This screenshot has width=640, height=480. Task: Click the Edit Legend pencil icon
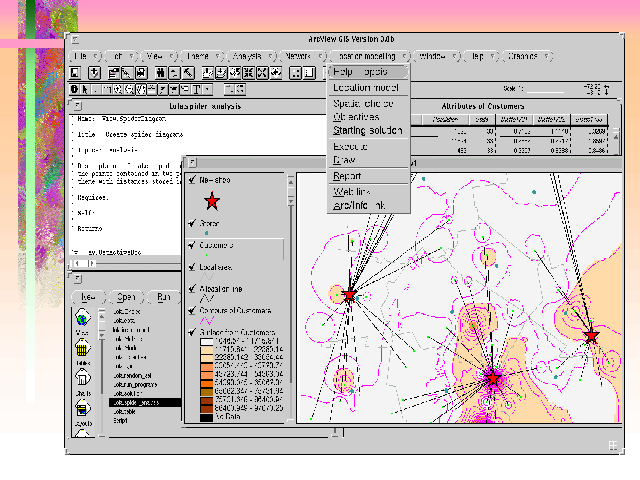(127, 73)
